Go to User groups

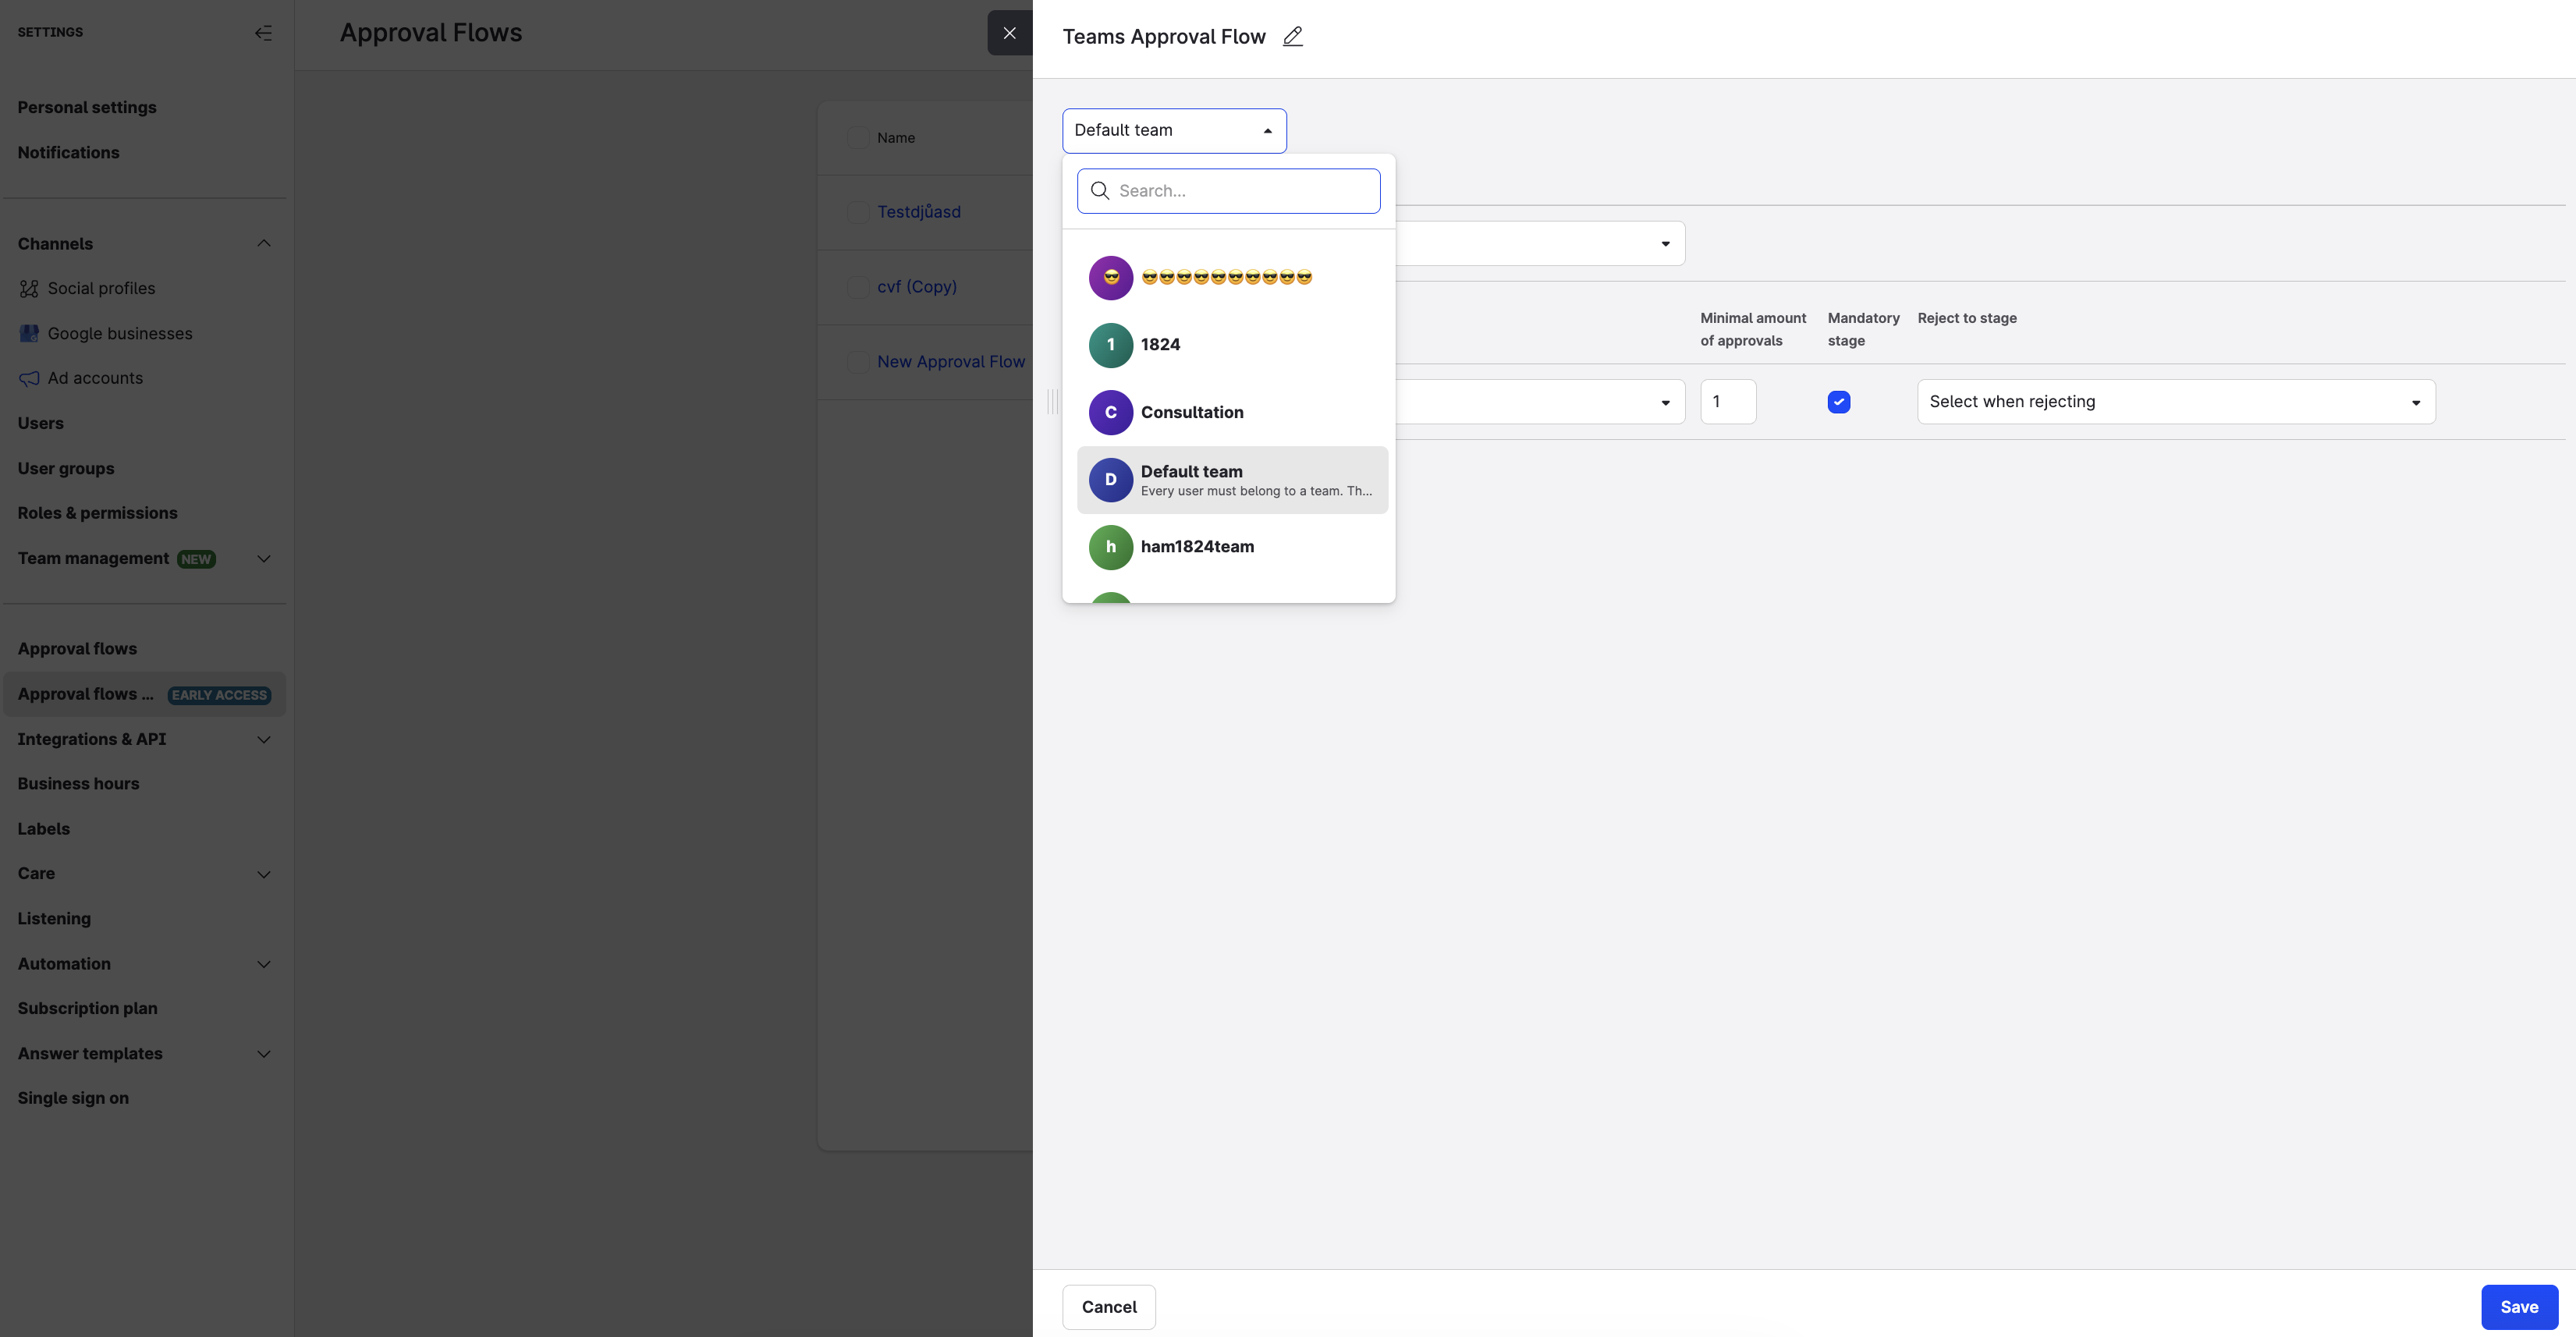66,469
